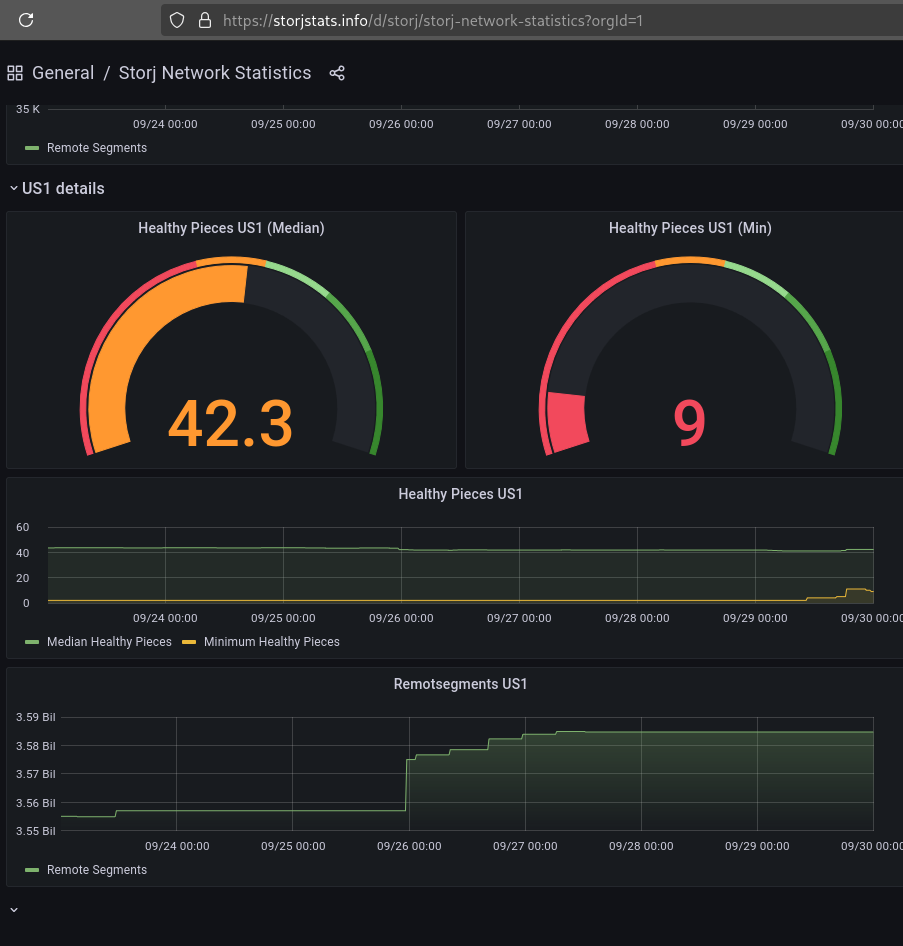903x946 pixels.
Task: Share the dashboard using the share icon
Action: [x=337, y=73]
